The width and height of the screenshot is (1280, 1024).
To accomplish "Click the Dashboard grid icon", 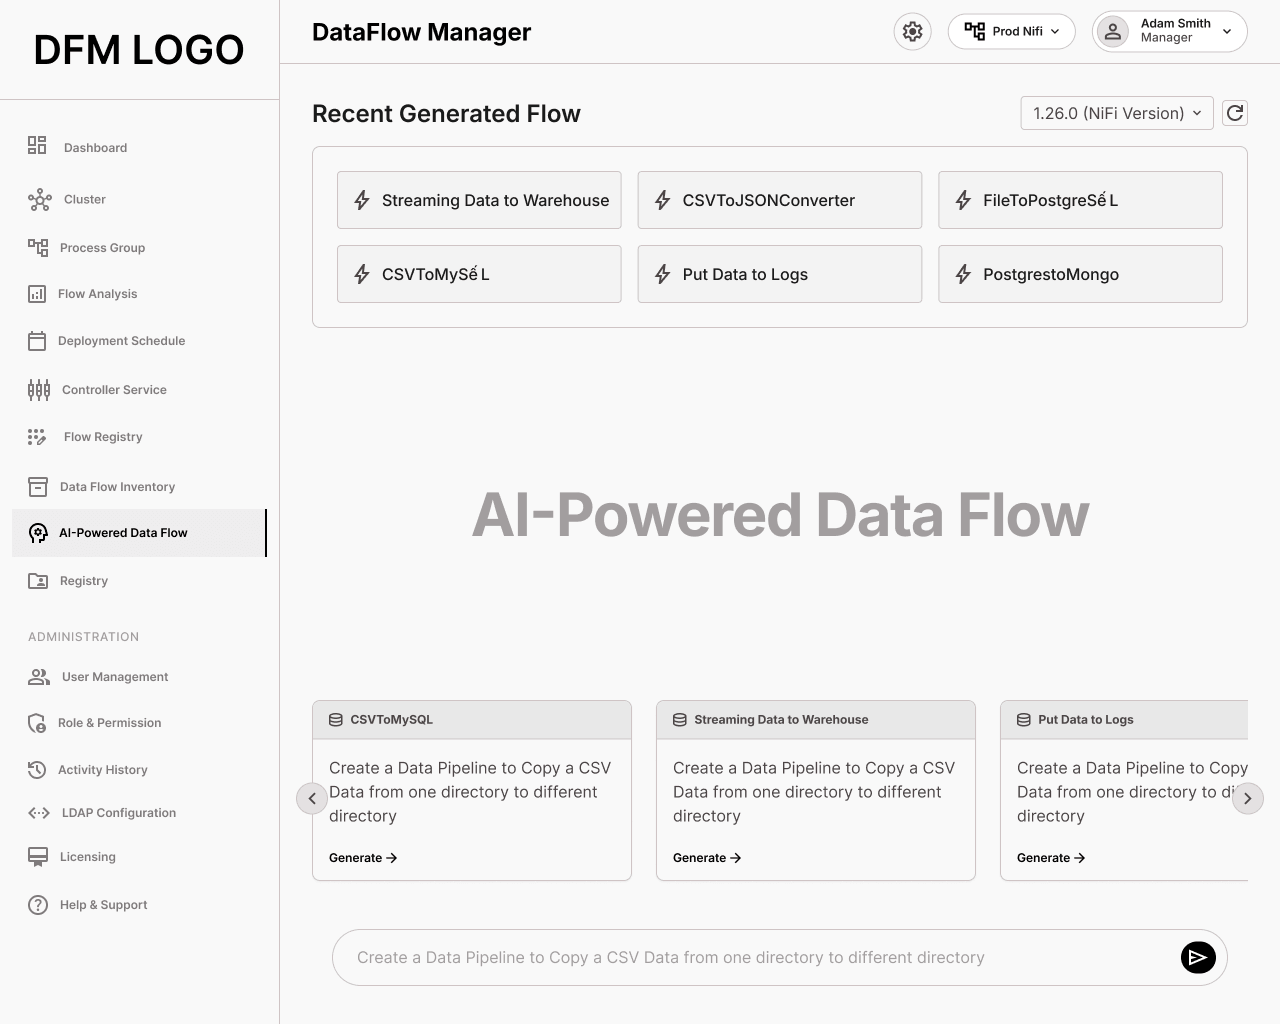I will [37, 146].
